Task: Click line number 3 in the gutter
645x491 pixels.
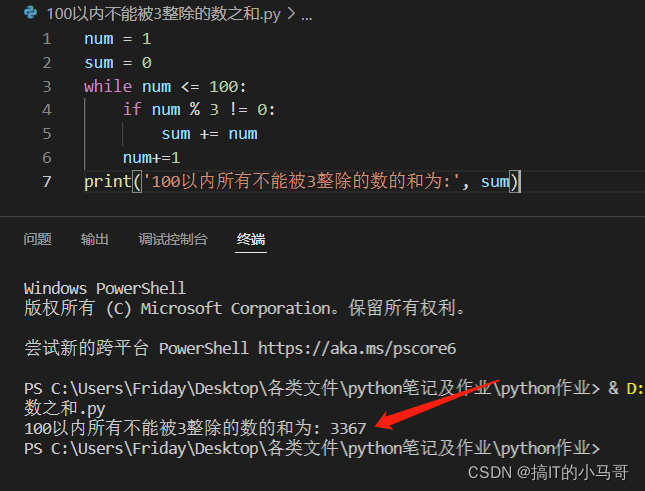Action: click(x=47, y=87)
